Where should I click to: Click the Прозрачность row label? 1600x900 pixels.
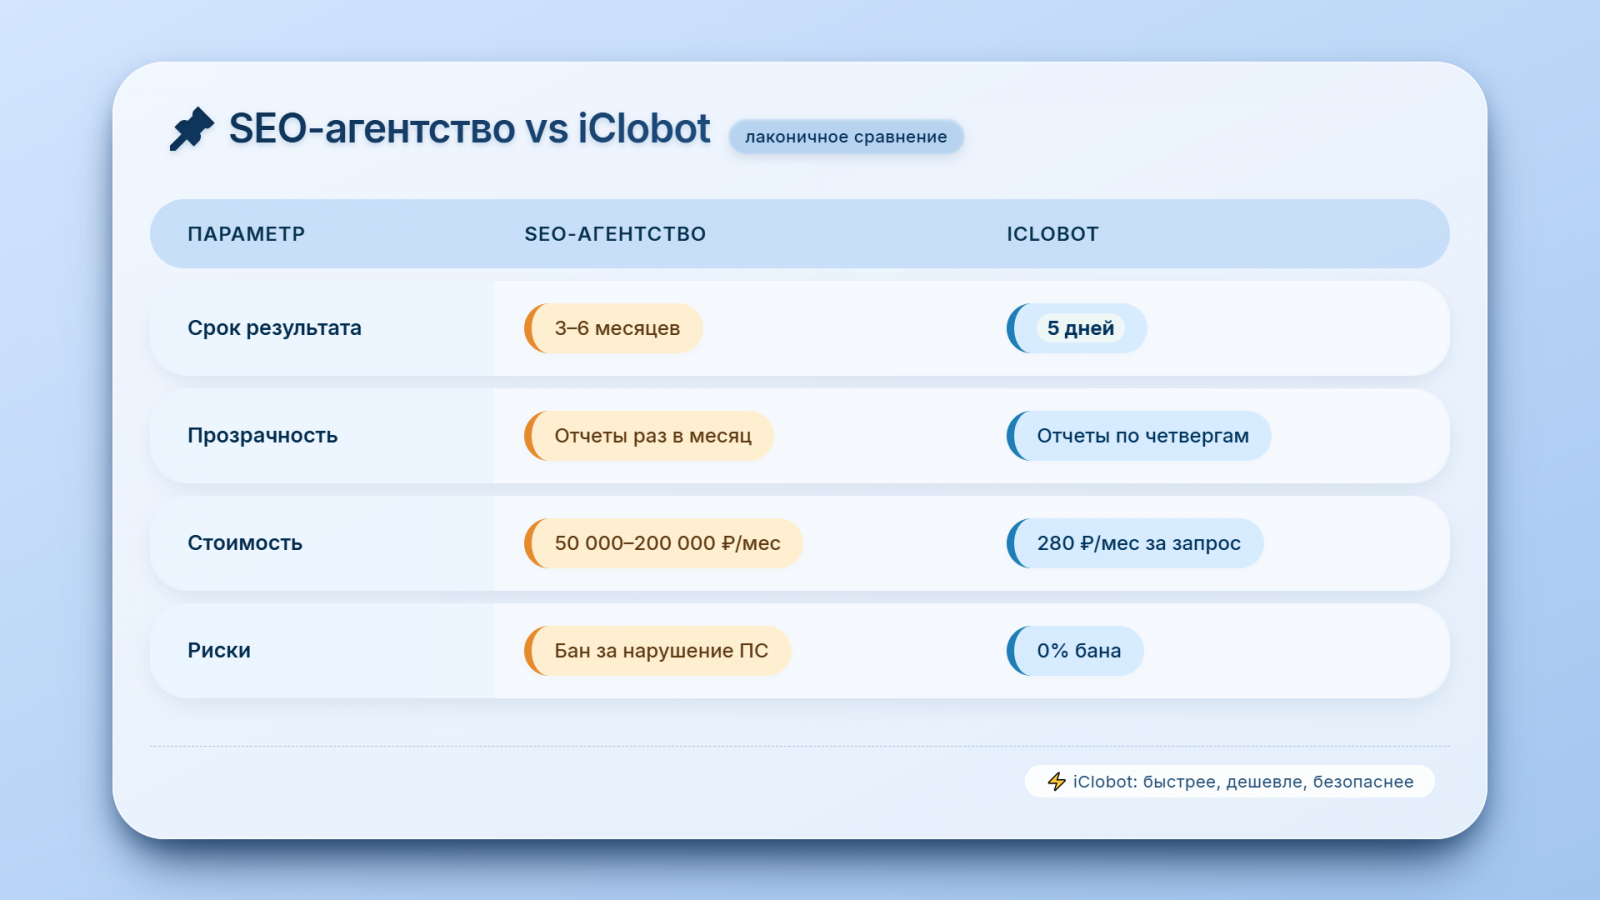[262, 436]
